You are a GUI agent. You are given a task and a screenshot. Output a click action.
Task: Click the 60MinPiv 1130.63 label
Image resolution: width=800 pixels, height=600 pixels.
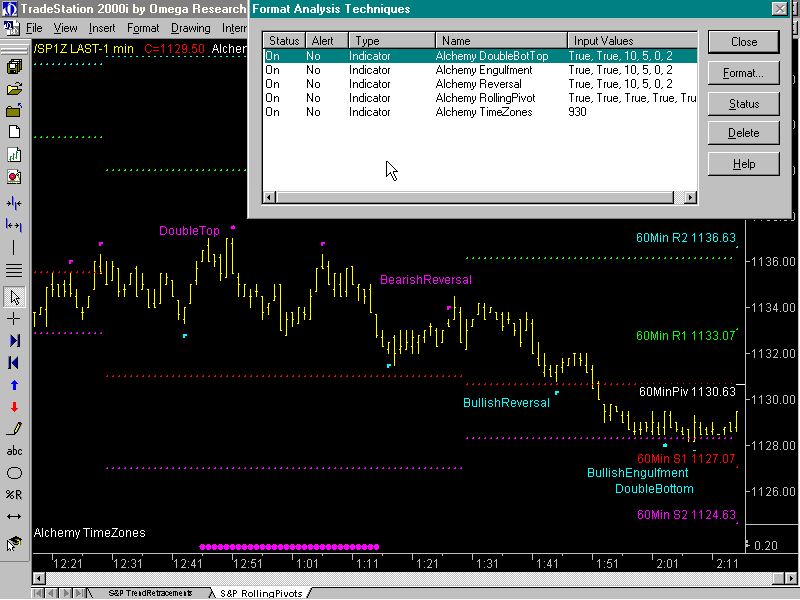tap(687, 392)
